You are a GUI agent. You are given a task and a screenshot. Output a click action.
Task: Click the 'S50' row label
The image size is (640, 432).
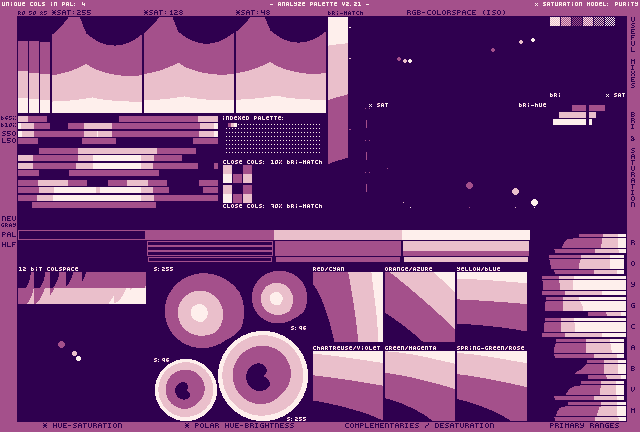tap(9, 134)
